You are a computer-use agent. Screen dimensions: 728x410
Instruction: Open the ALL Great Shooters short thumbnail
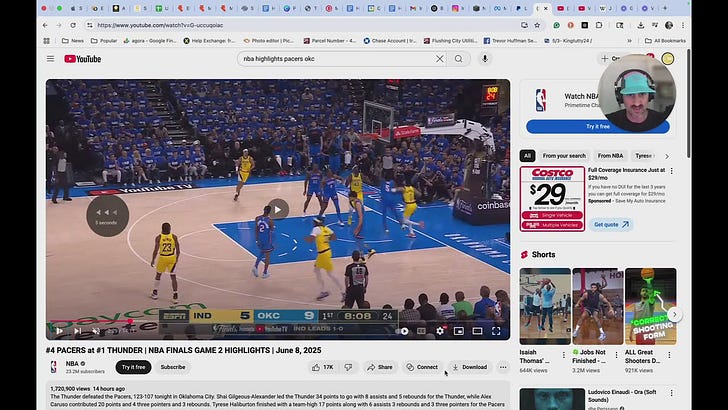pyautogui.click(x=650, y=306)
